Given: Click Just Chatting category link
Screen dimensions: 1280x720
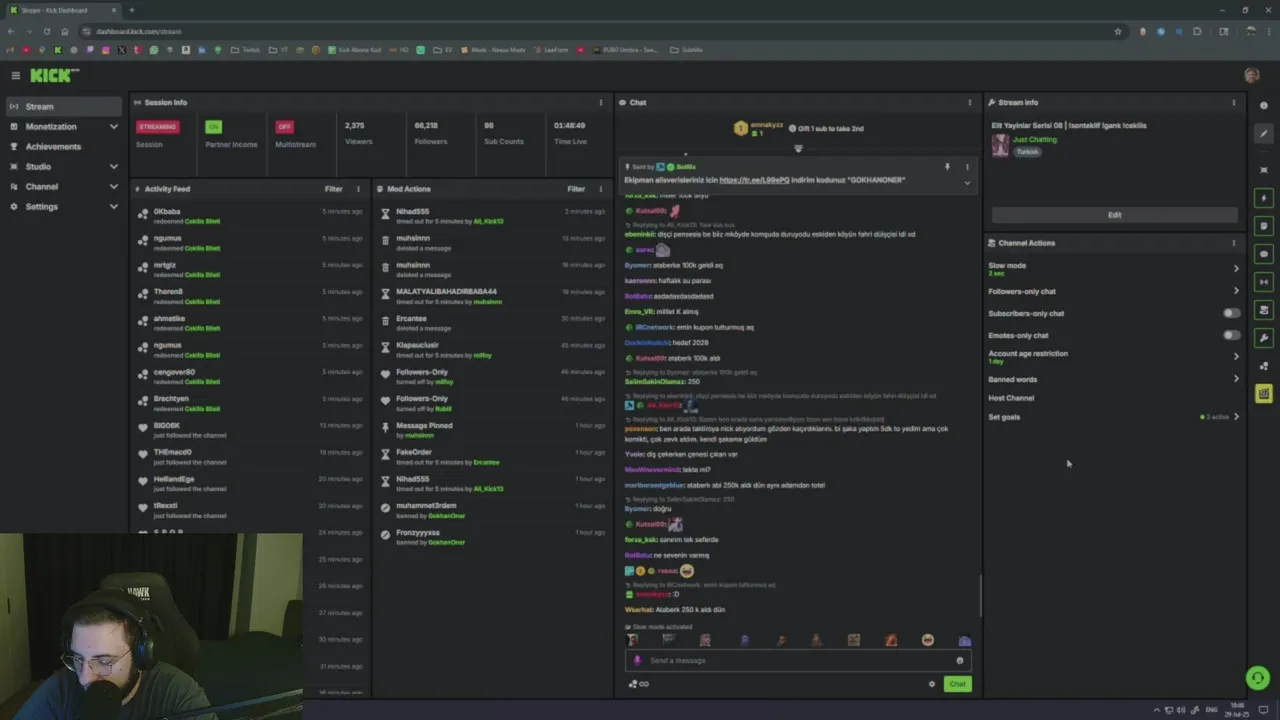Looking at the screenshot, I should click(1034, 140).
